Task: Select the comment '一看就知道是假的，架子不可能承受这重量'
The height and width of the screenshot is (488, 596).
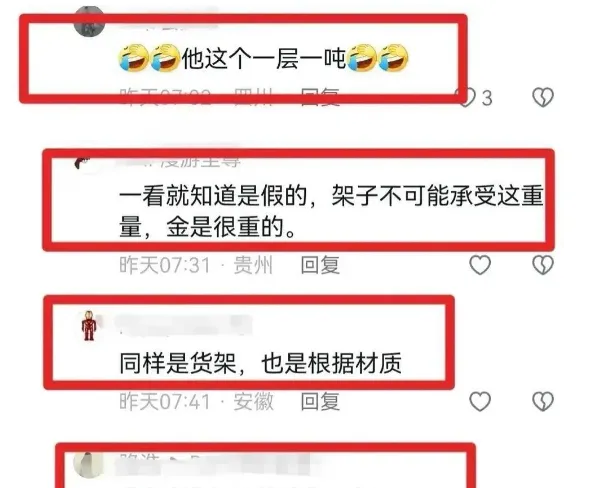Action: [331, 212]
